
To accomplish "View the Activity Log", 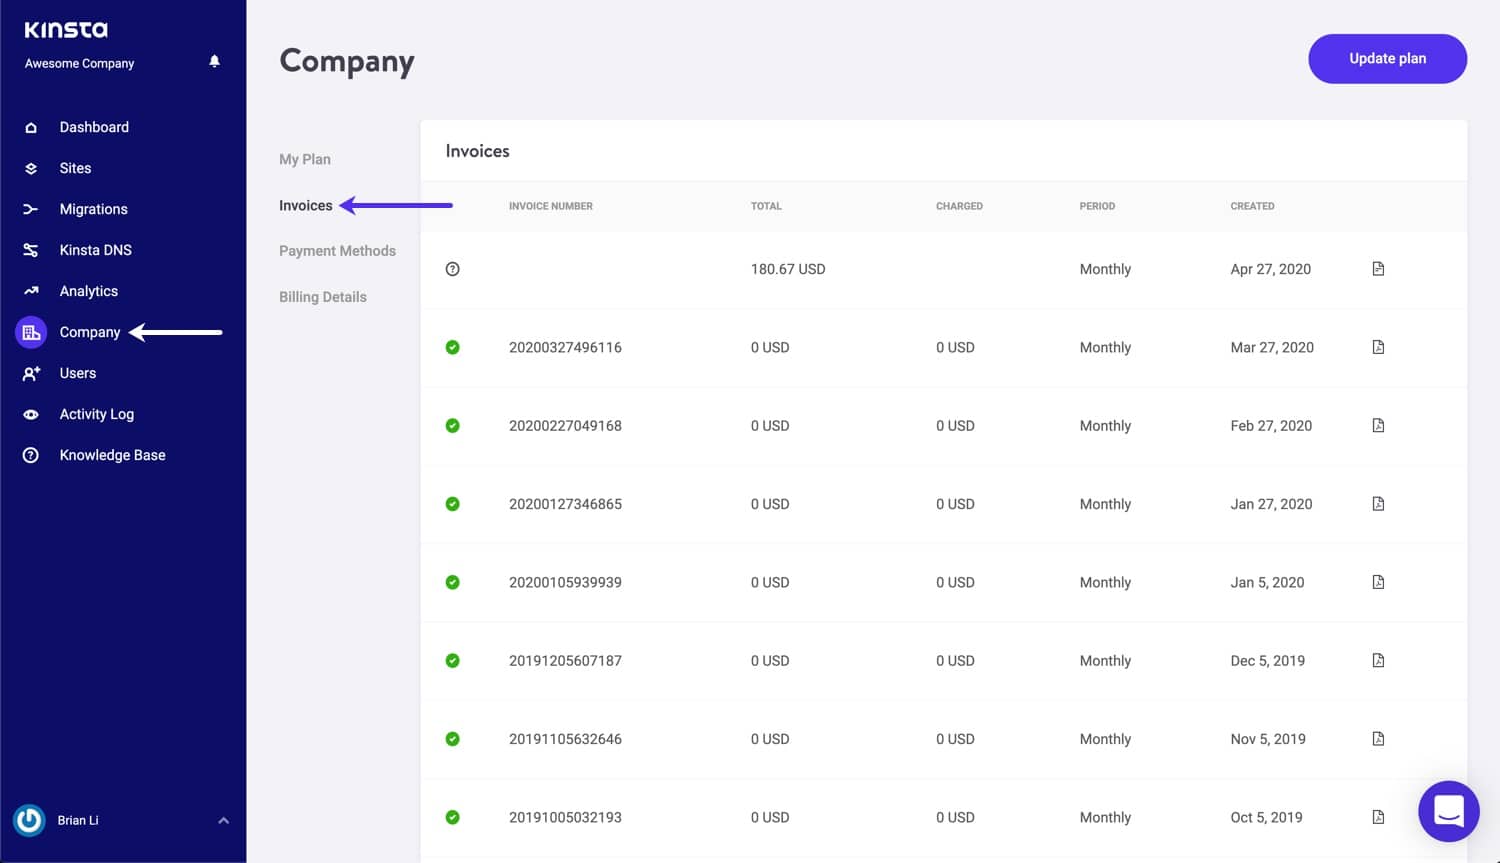I will [96, 415].
